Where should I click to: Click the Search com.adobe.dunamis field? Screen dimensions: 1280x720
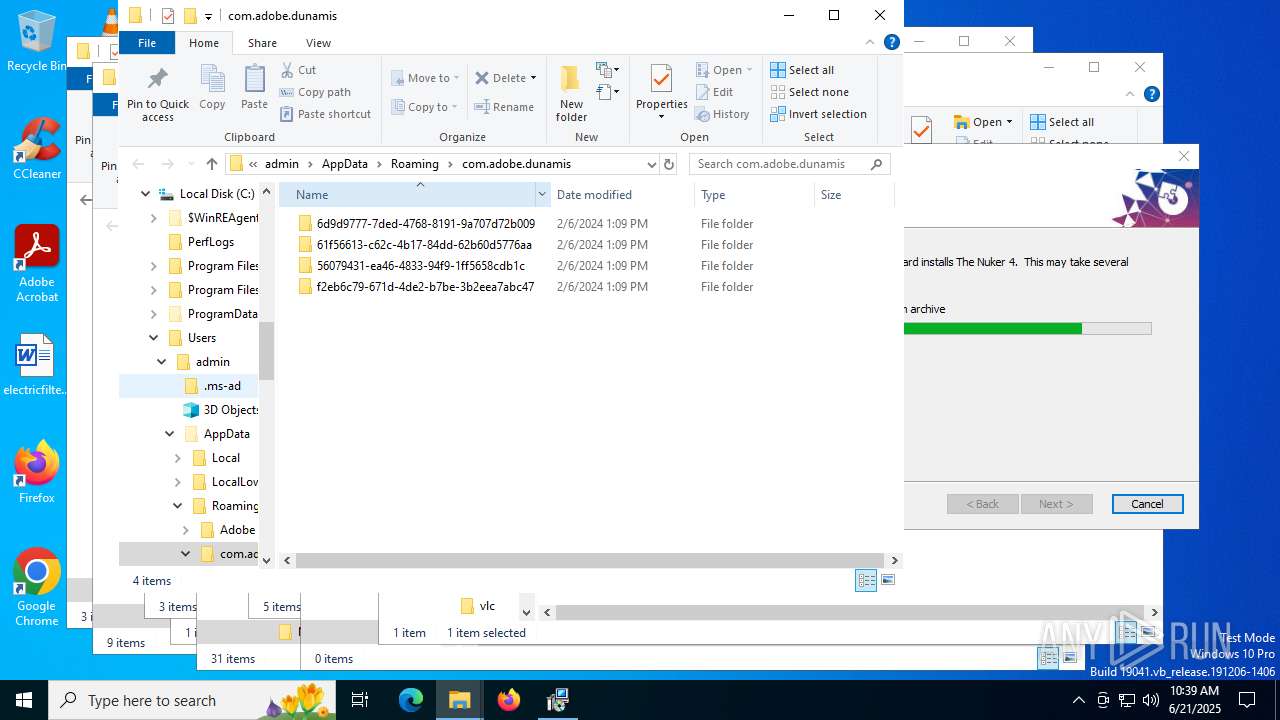click(x=789, y=164)
